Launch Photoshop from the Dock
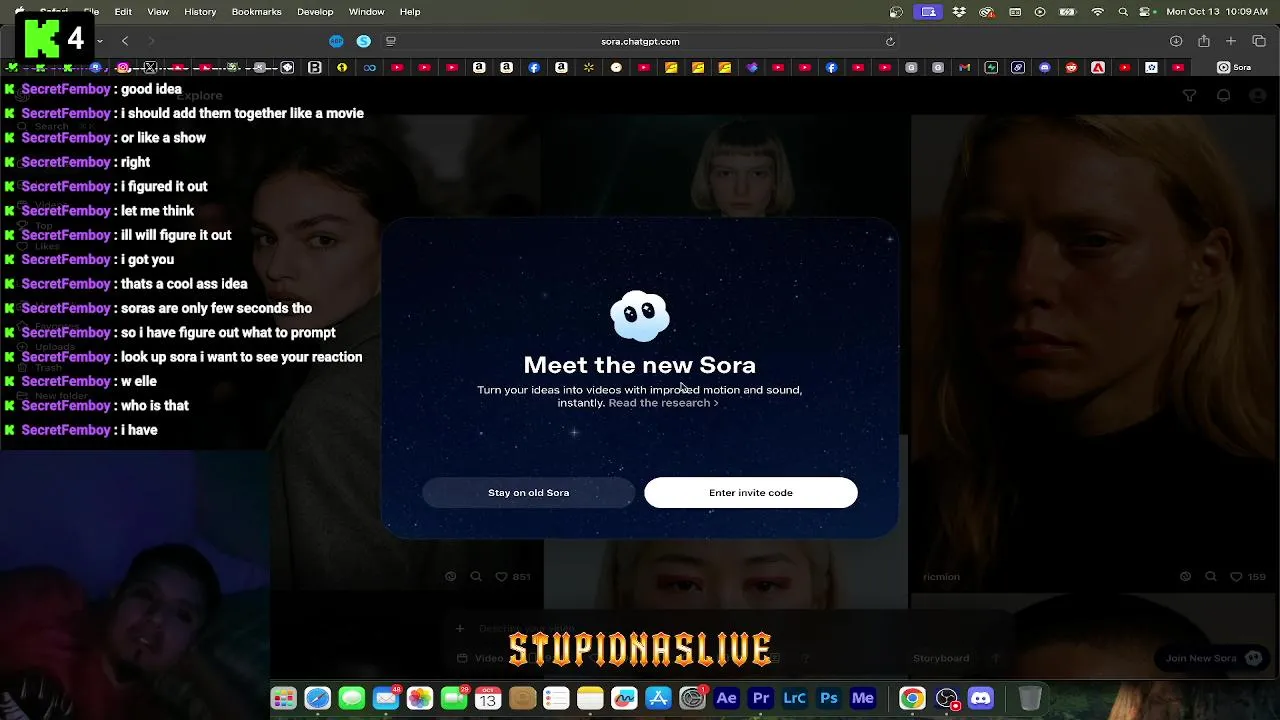 [829, 698]
